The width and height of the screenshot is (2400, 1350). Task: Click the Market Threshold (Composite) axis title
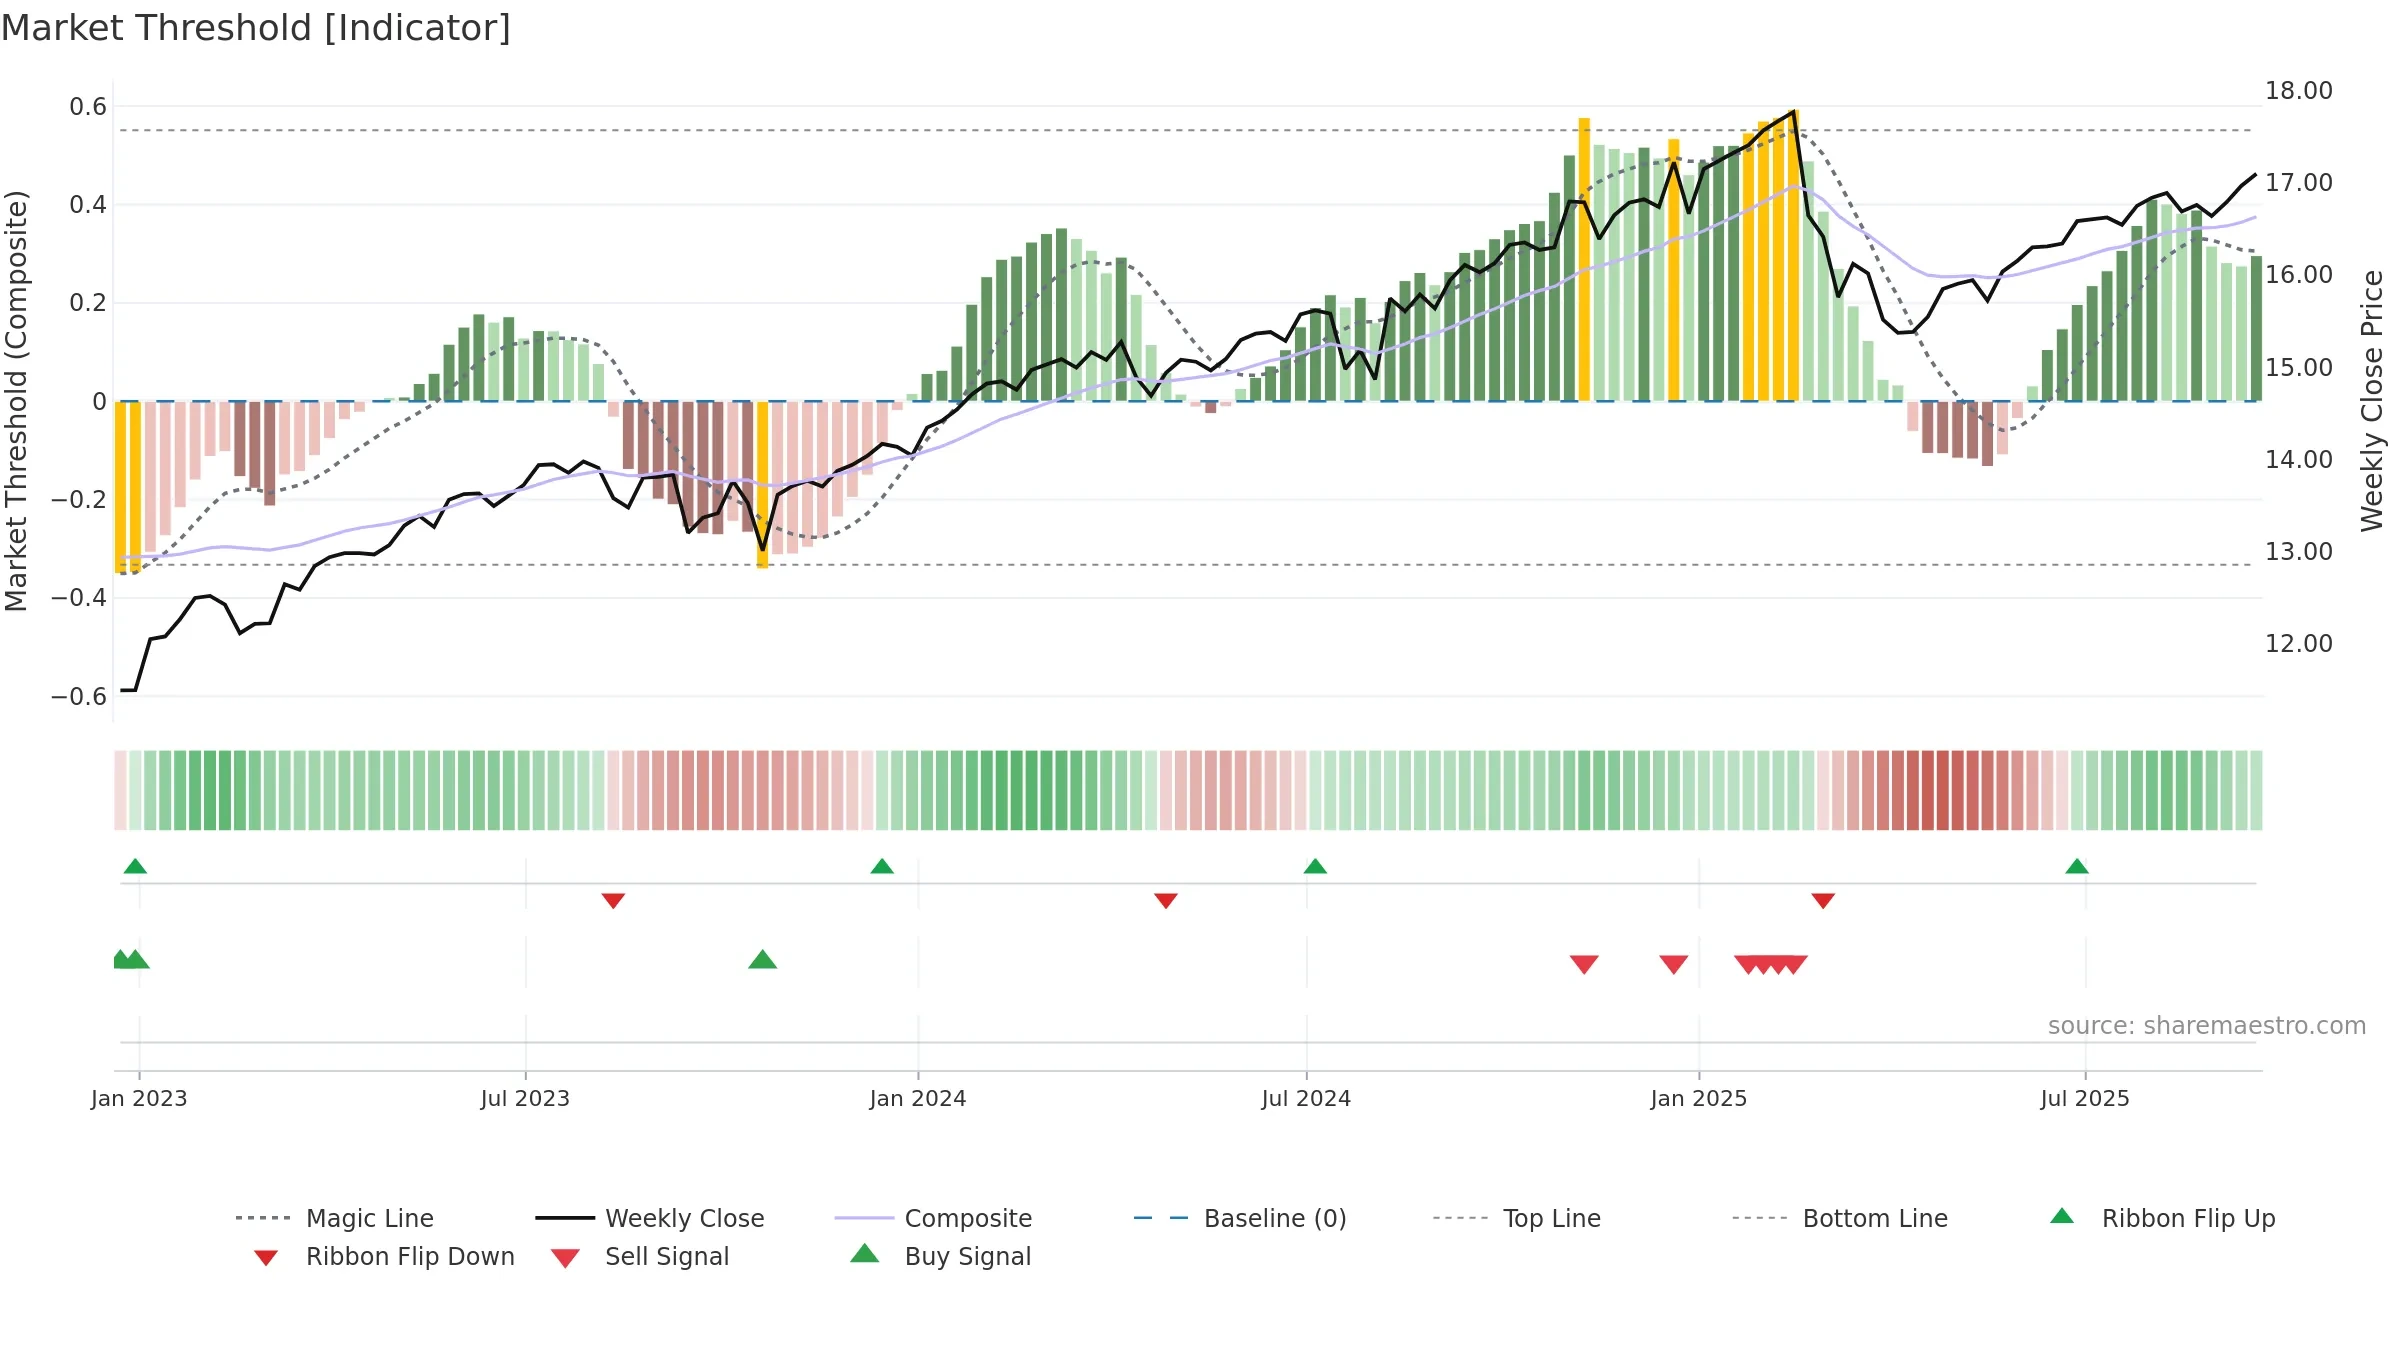coord(16,400)
